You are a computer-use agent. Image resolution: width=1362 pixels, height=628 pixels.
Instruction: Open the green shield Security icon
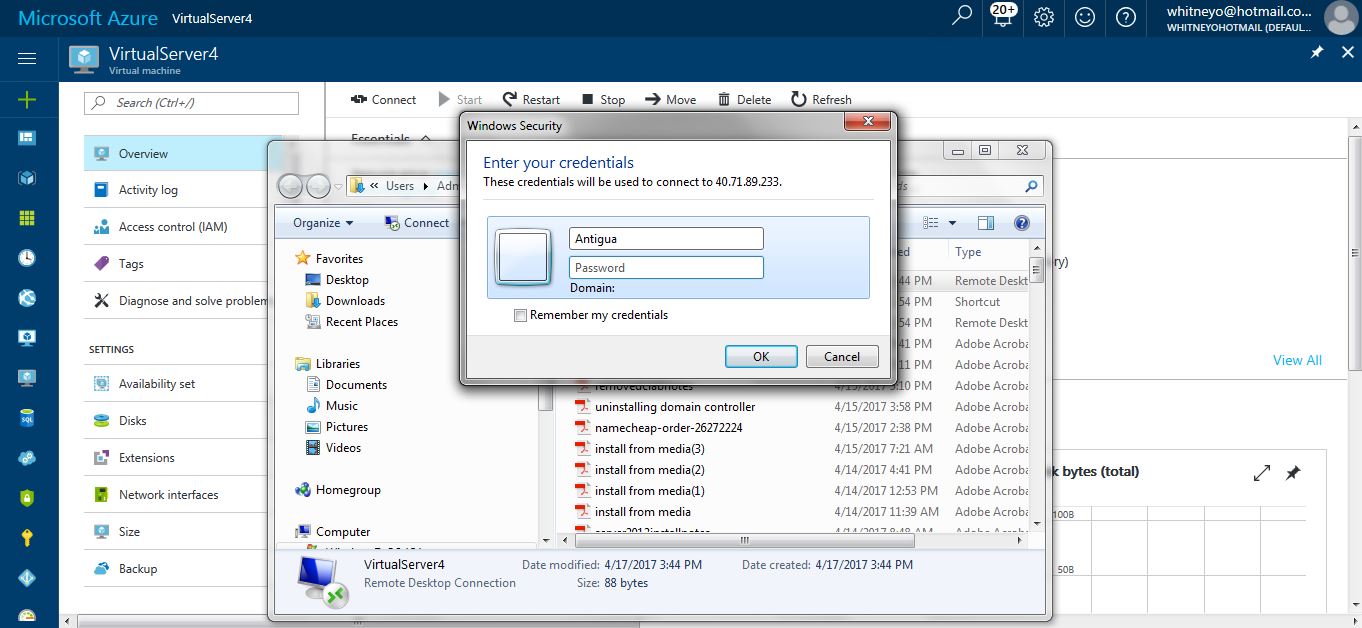(x=27, y=498)
